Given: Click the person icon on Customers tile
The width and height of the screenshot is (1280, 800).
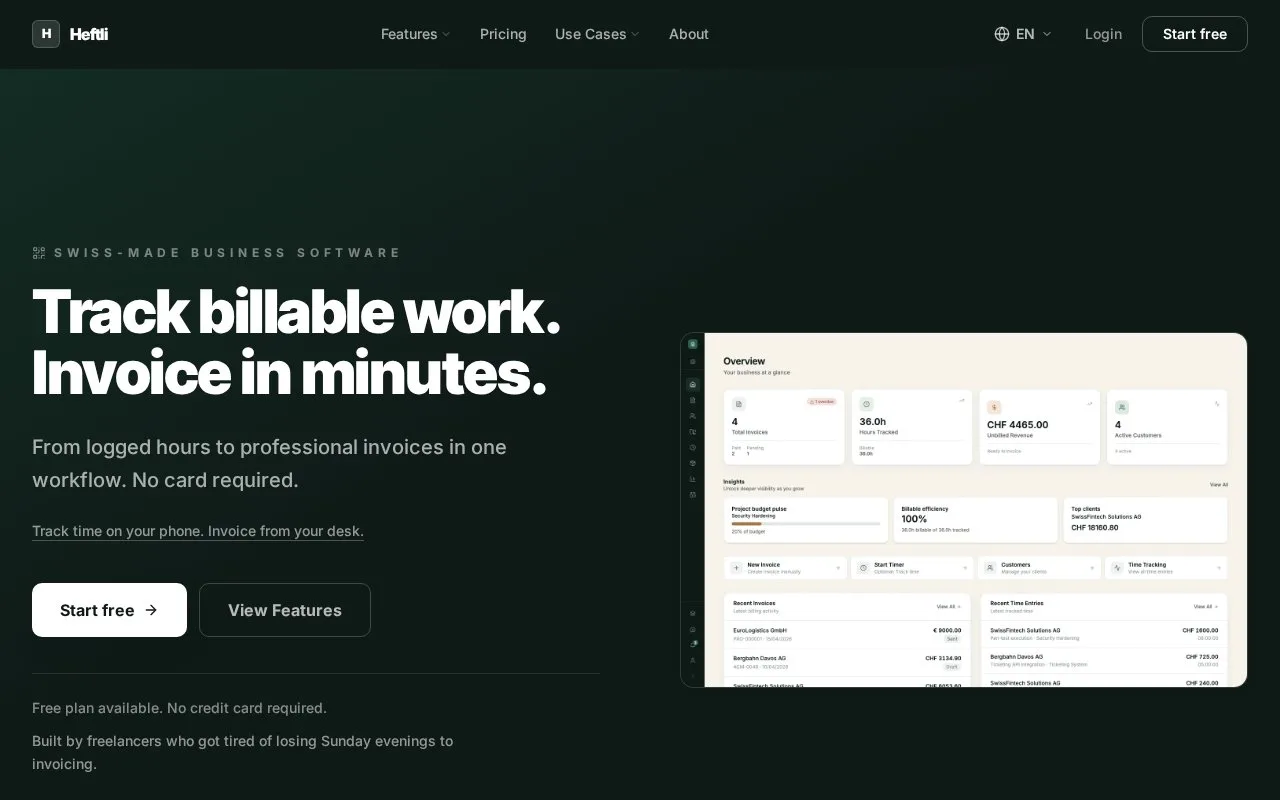Looking at the screenshot, I should (x=990, y=567).
